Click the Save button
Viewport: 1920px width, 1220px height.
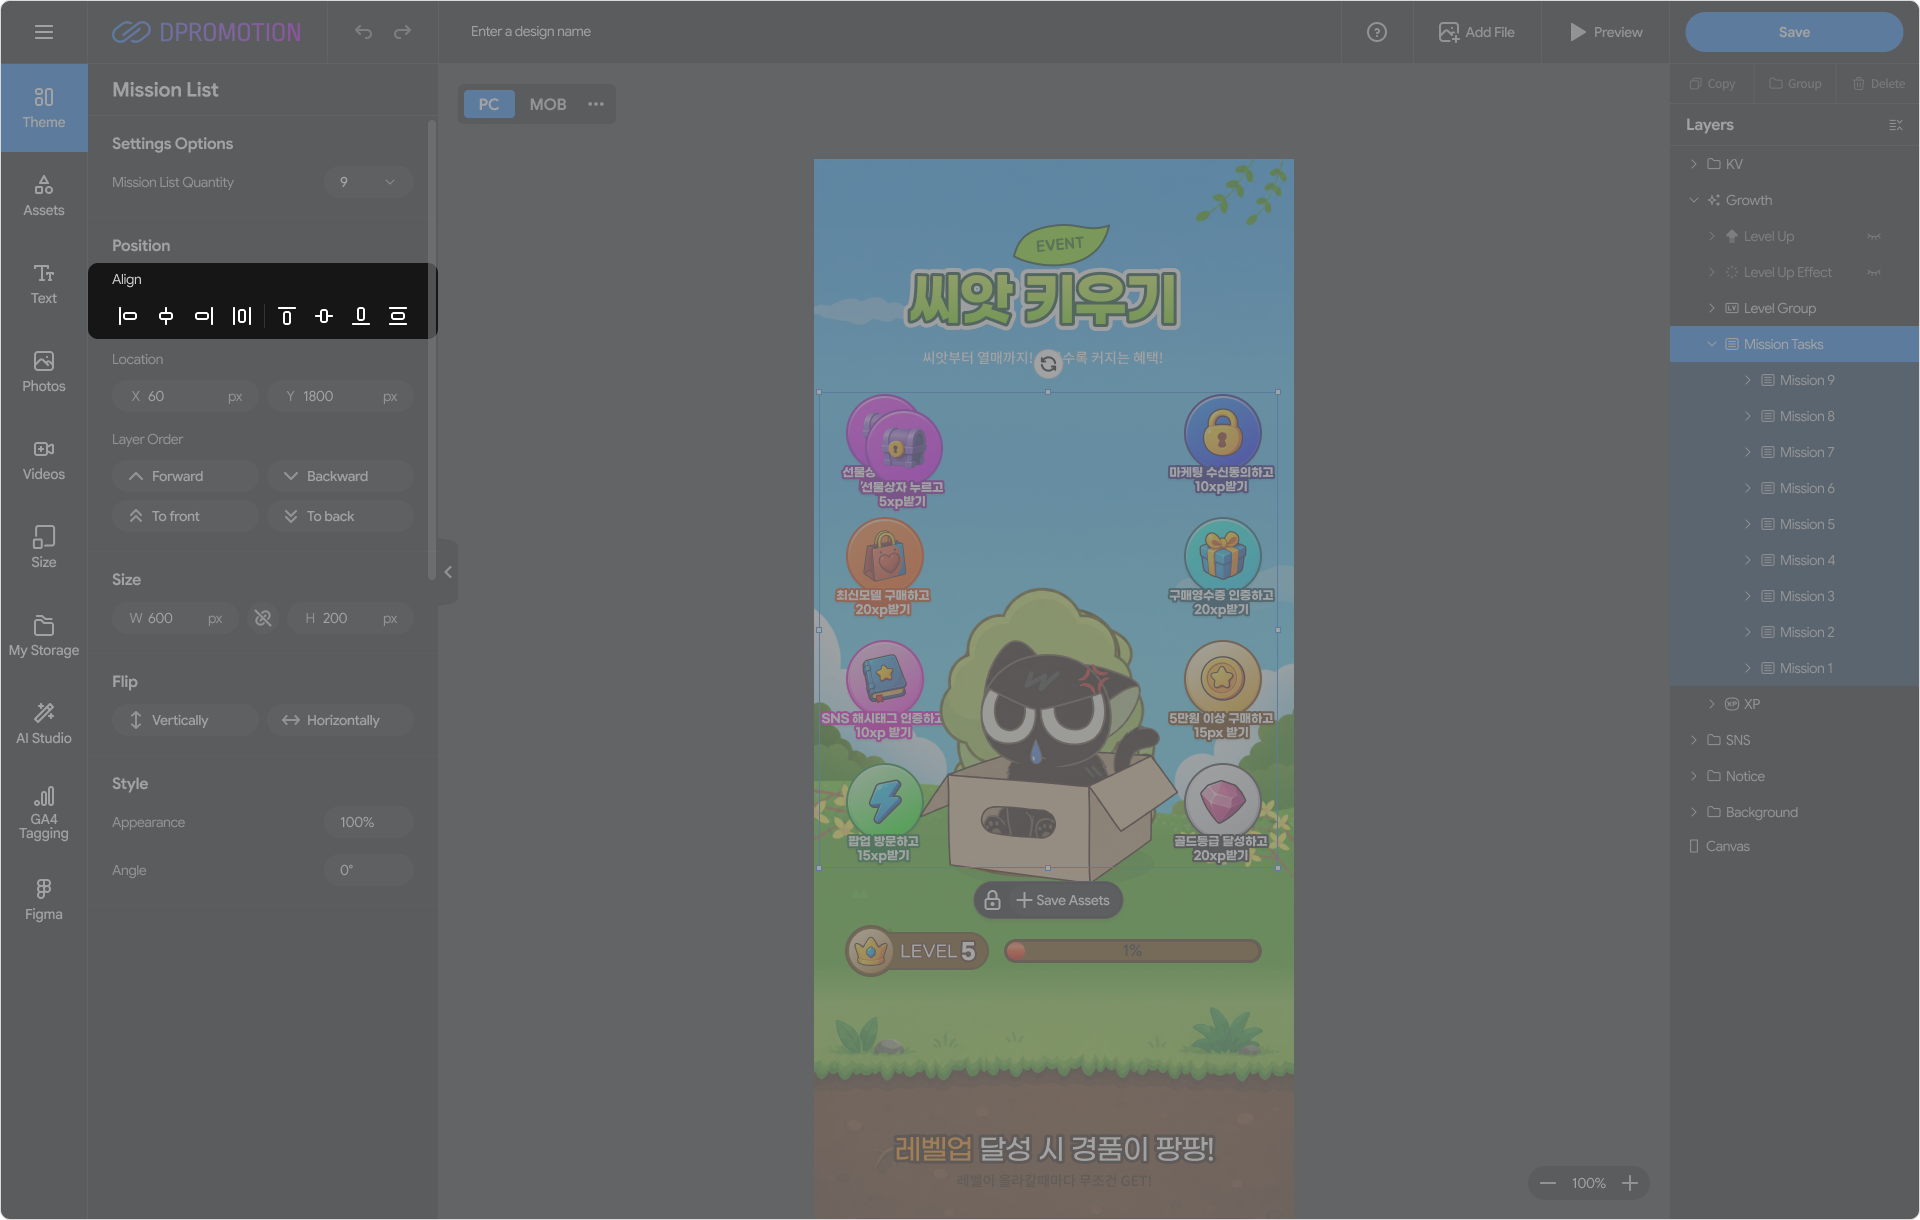[1794, 32]
